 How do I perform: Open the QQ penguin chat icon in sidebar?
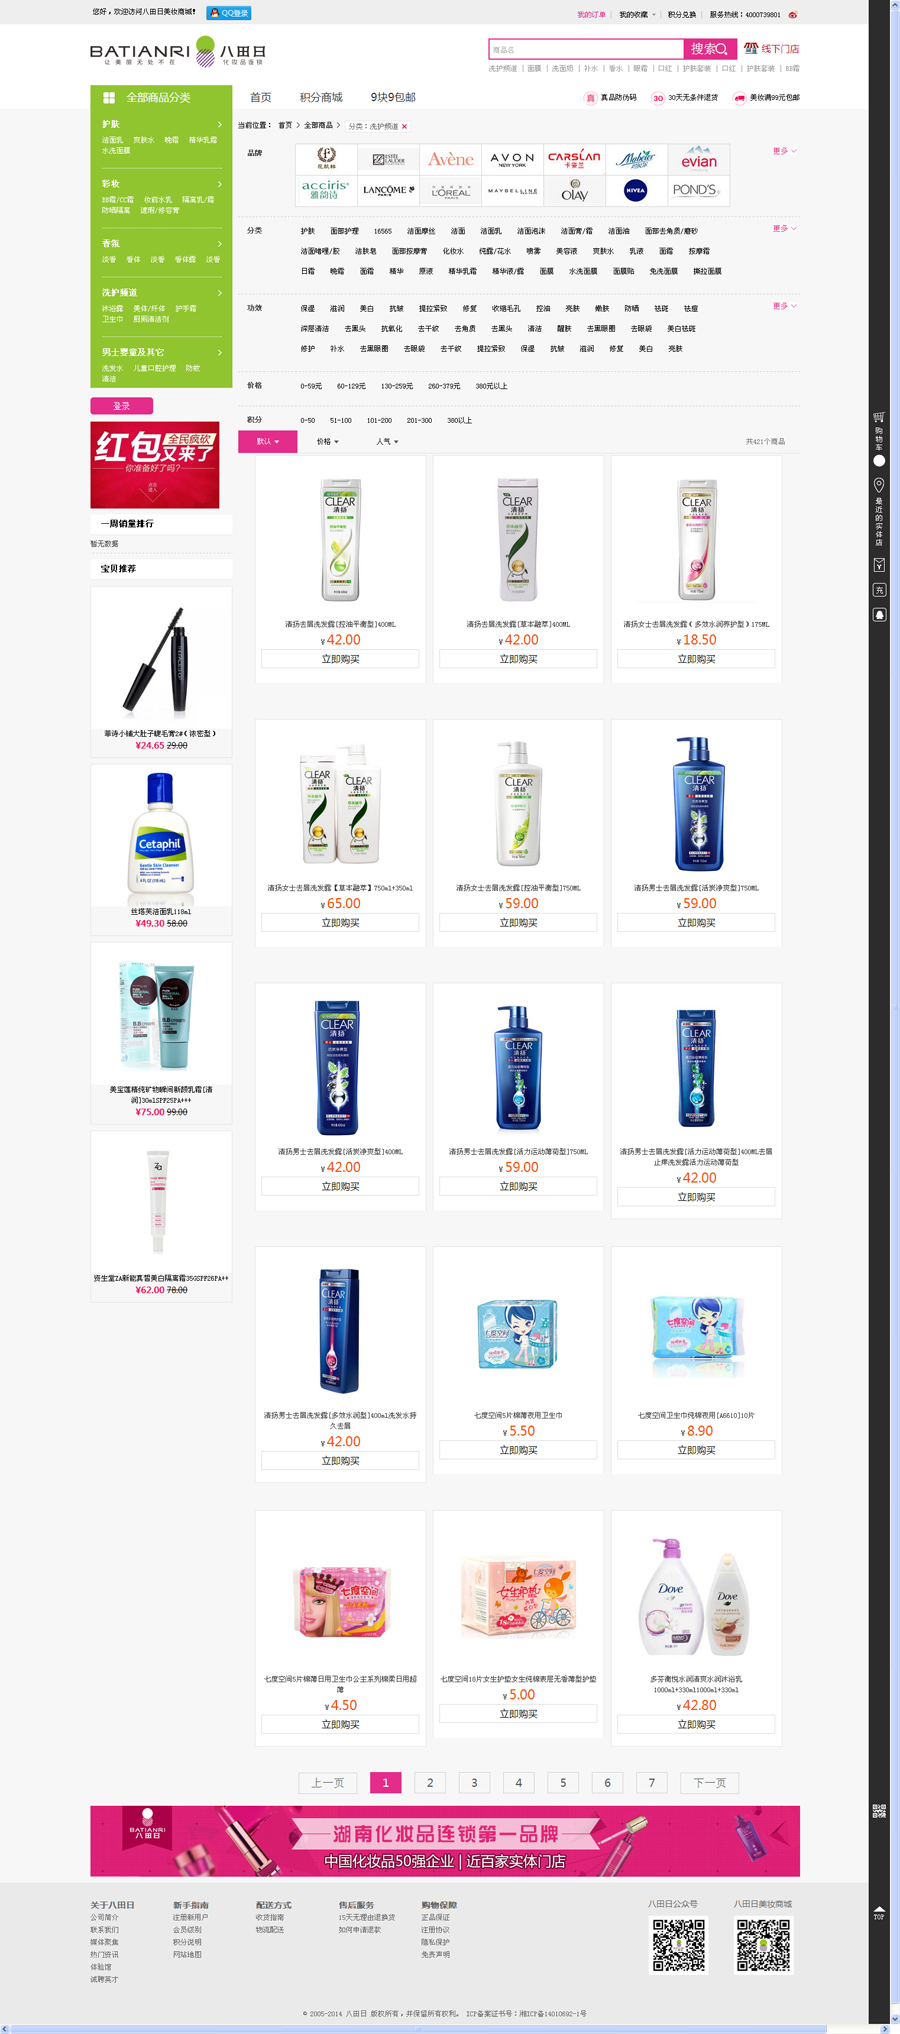(x=879, y=615)
